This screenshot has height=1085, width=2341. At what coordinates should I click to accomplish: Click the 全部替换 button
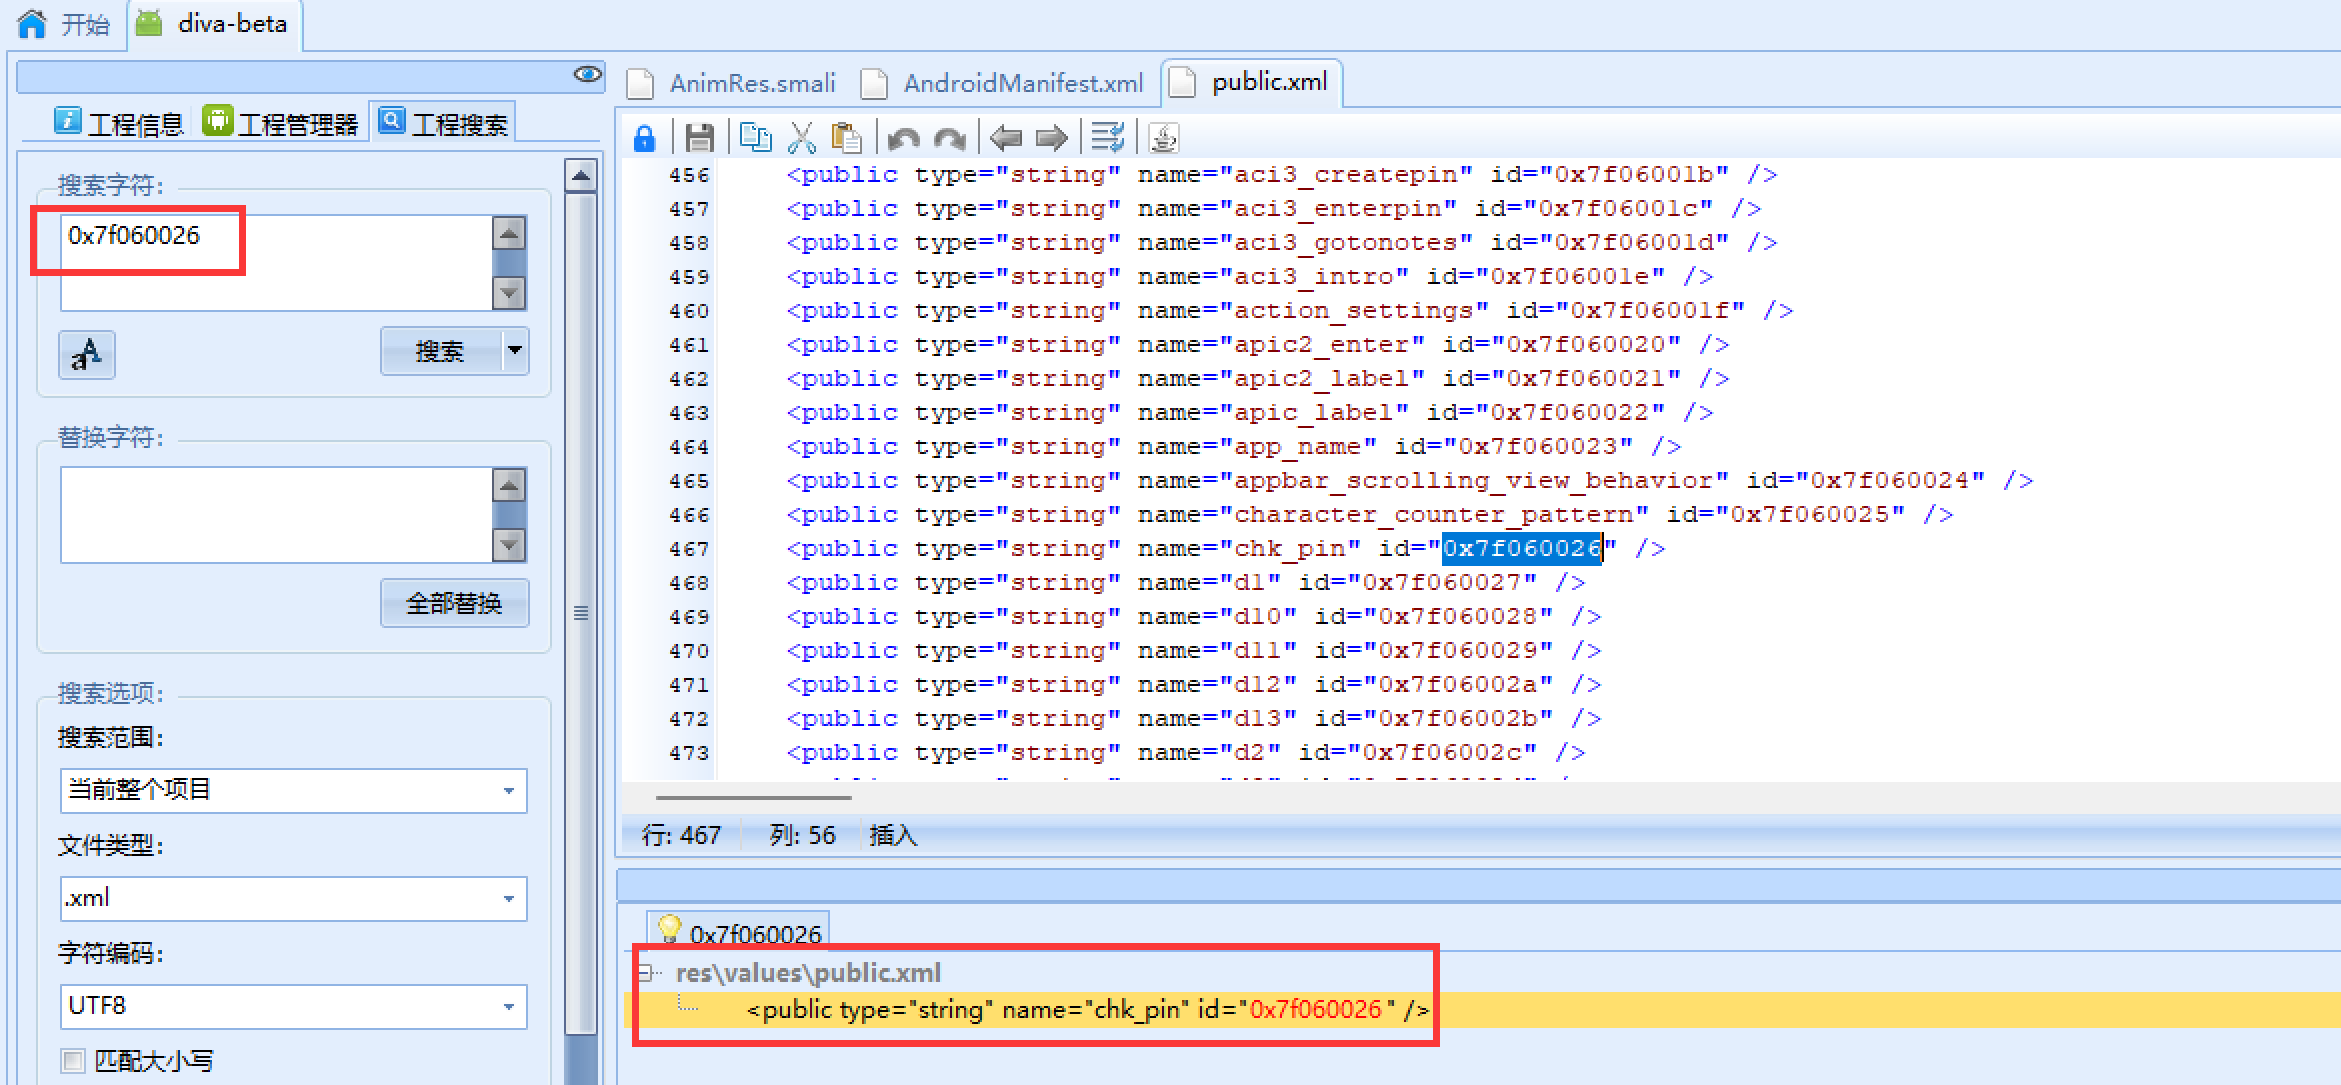pyautogui.click(x=454, y=603)
